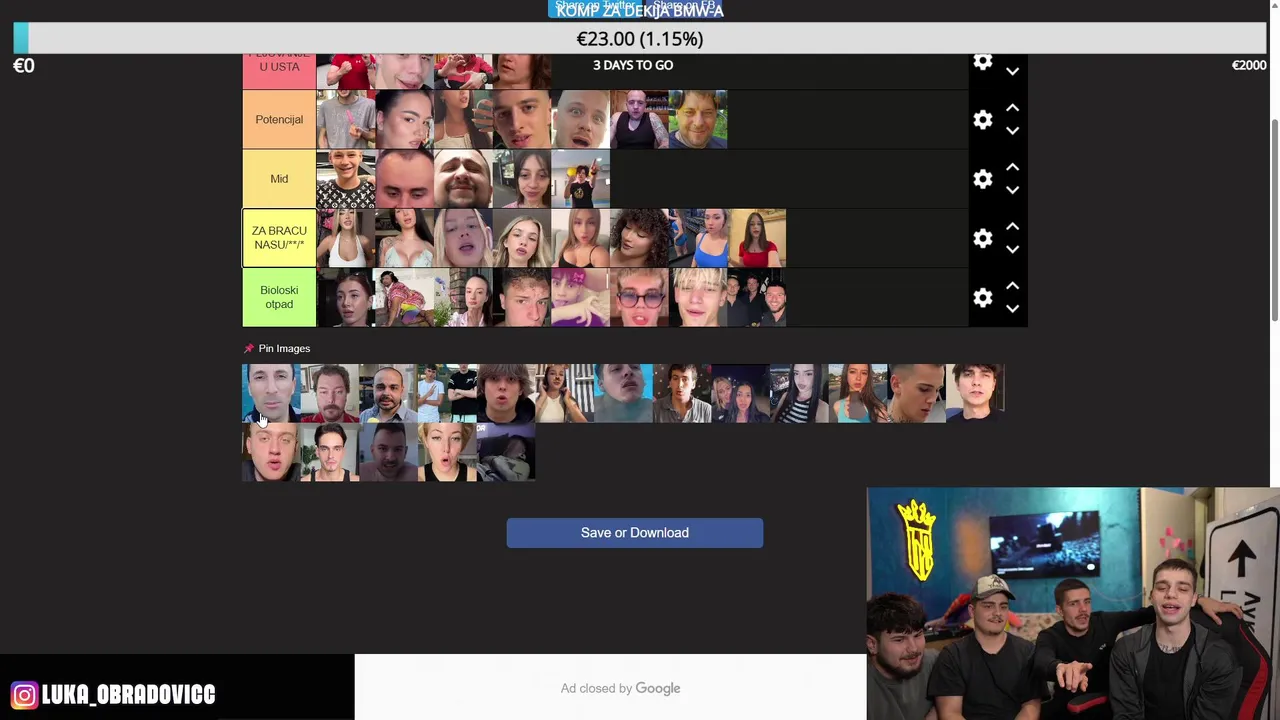This screenshot has width=1280, height=720.
Task: Edit the Potencijal tier label
Action: 279,119
